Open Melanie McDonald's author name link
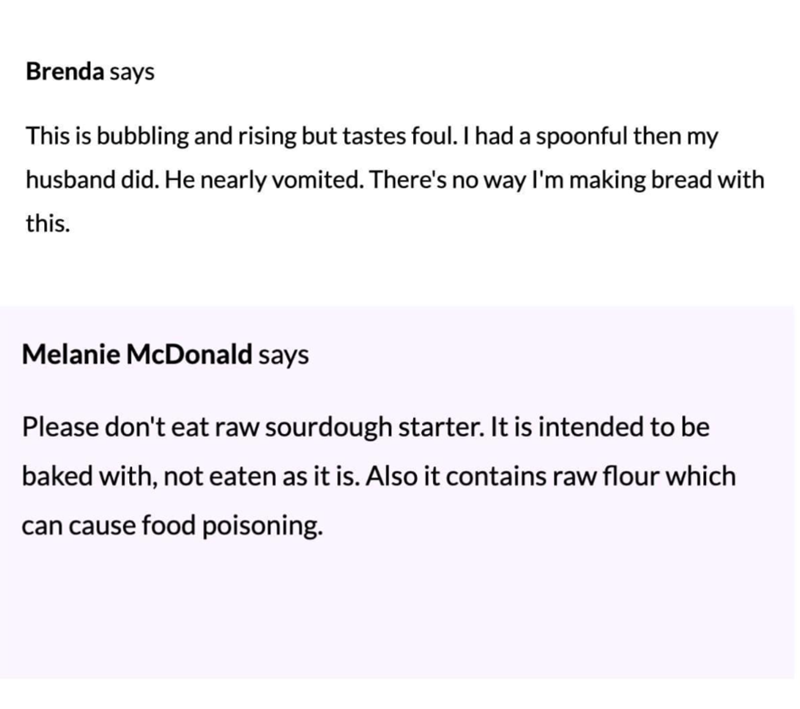Viewport: 800px width, 709px height. 137,355
